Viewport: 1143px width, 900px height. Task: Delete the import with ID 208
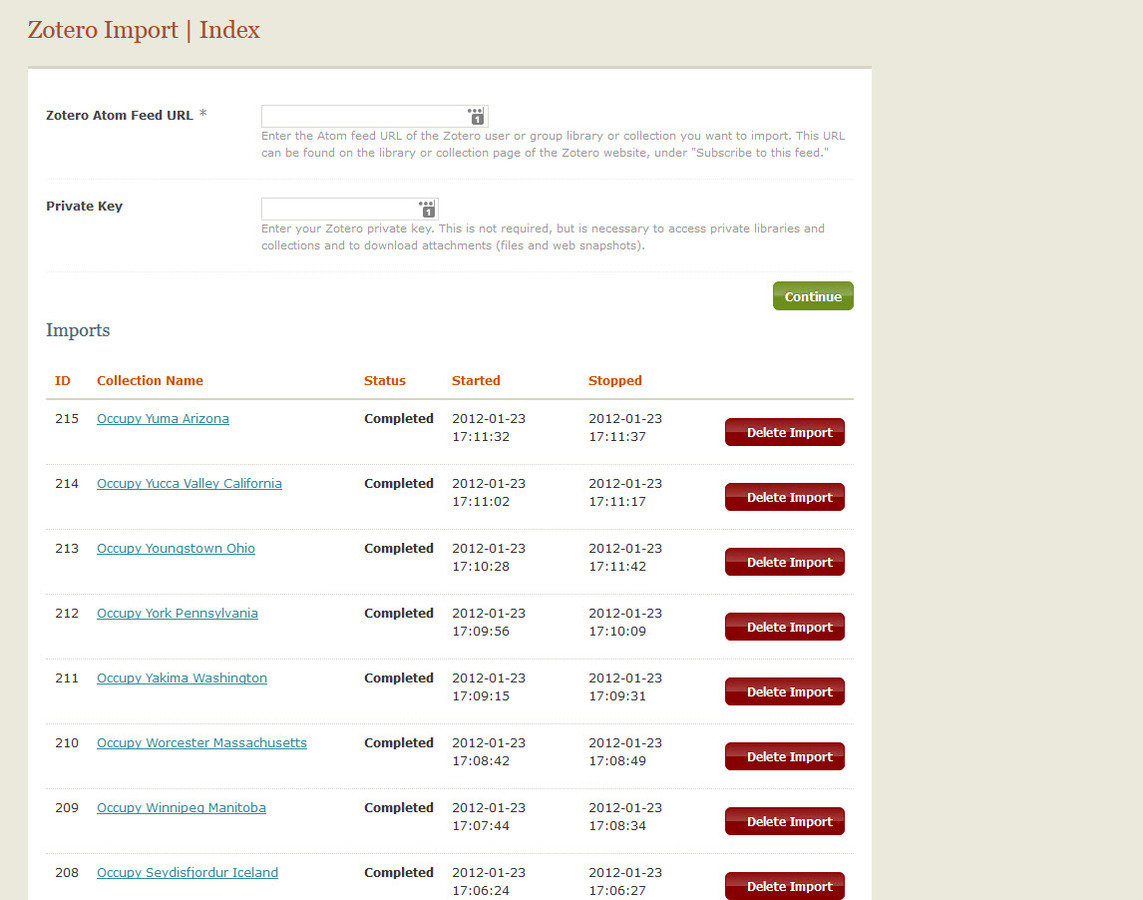tap(784, 885)
